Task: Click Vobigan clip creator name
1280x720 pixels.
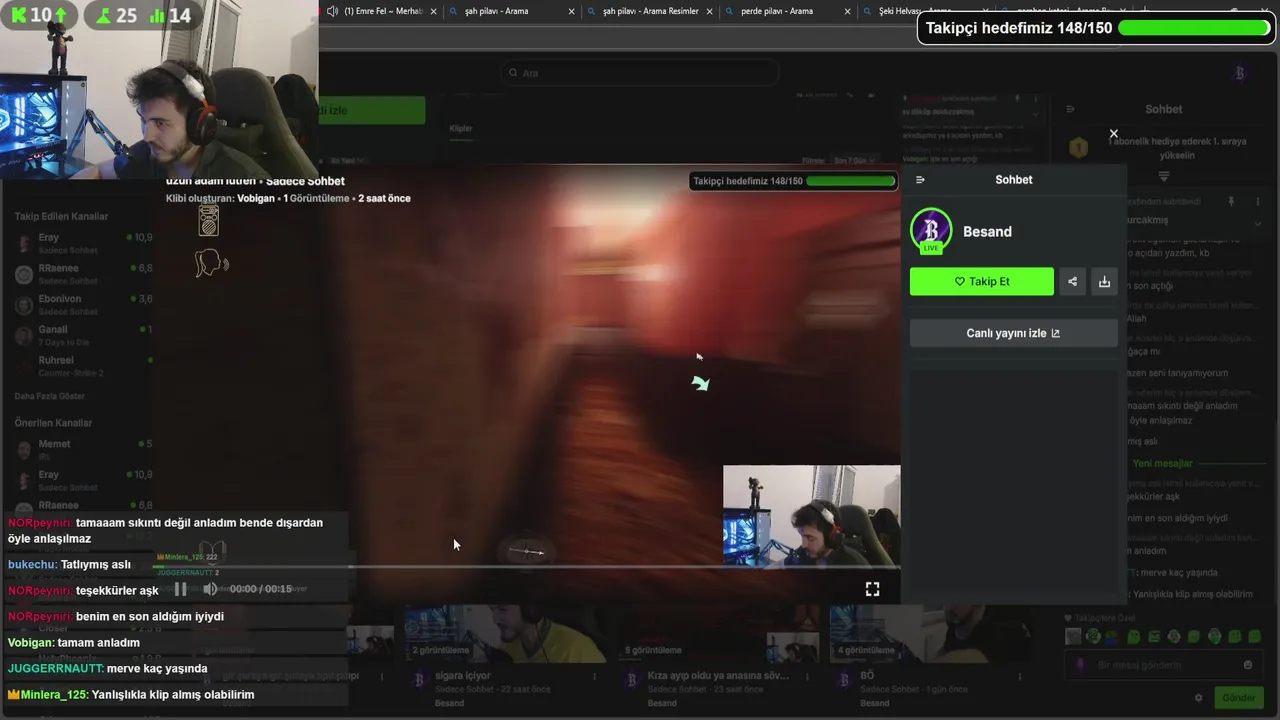Action: [257, 198]
